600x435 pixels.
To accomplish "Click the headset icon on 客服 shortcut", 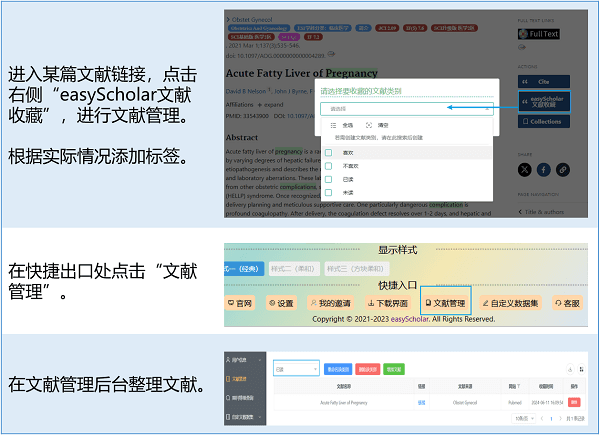I will (558, 303).
